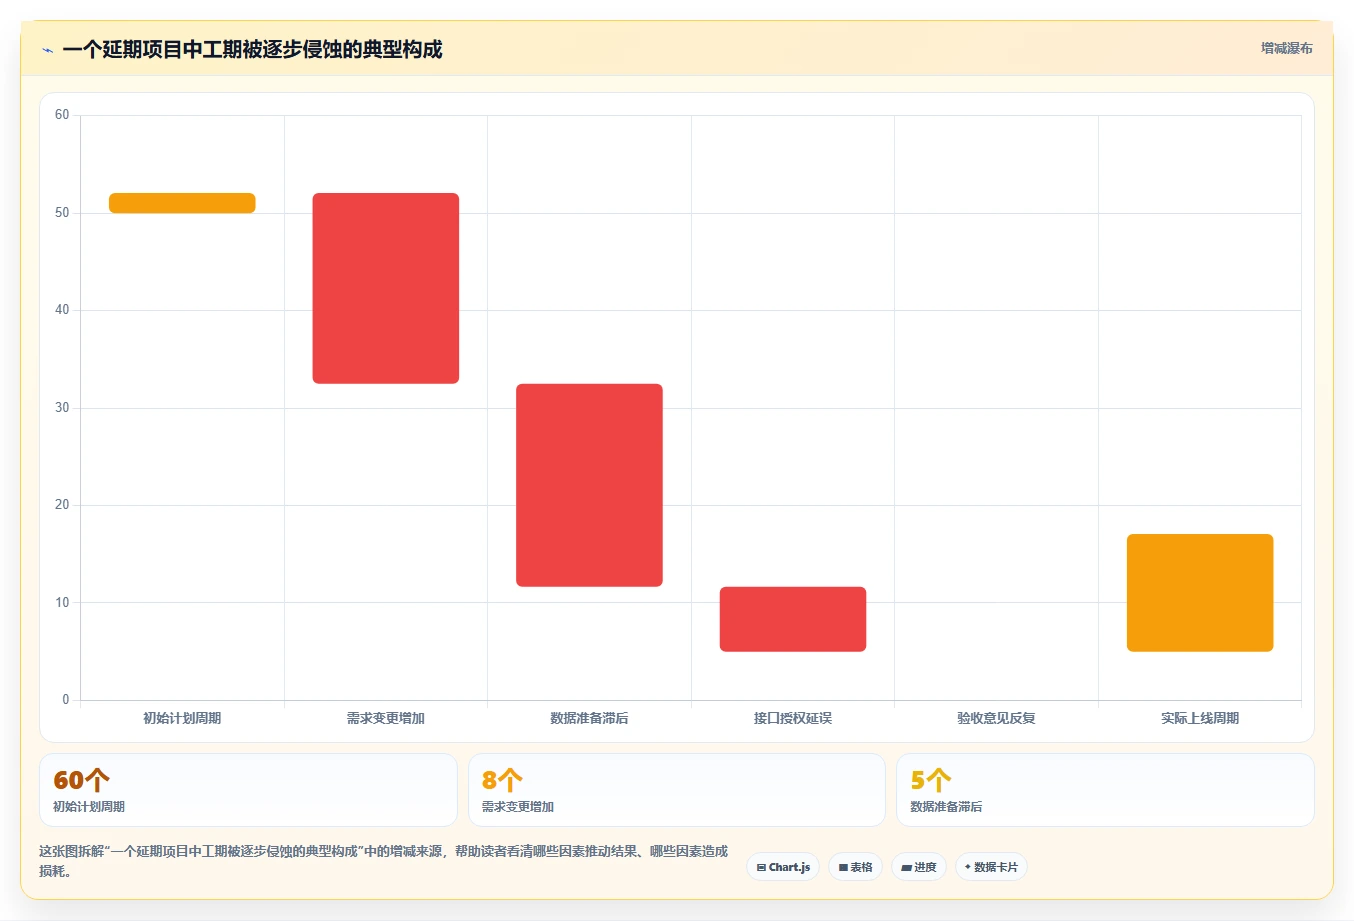Click x-axis label 数据准备滞后
The width and height of the screenshot is (1354, 921).
point(589,718)
